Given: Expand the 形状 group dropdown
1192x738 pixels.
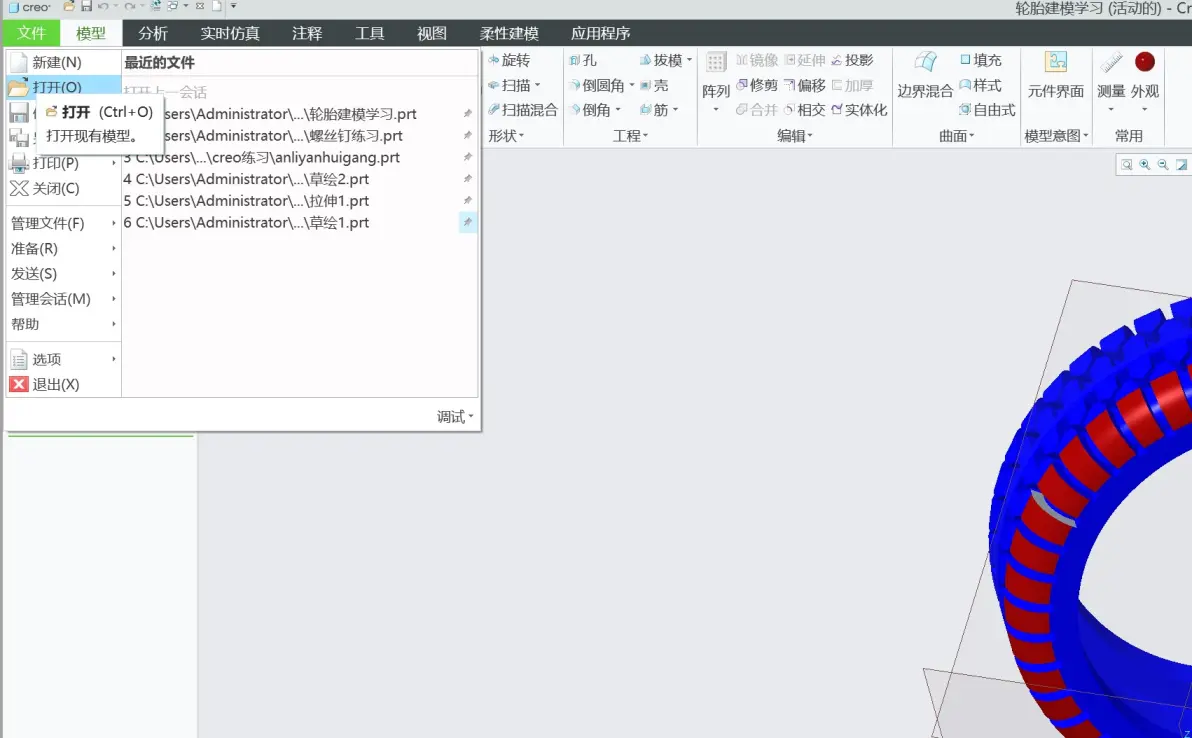Looking at the screenshot, I should (506, 135).
